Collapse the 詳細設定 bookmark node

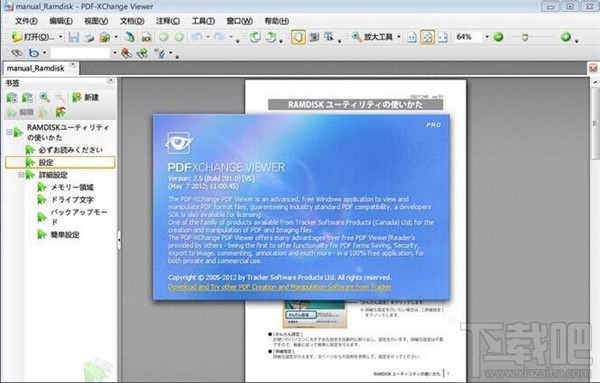coord(21,175)
